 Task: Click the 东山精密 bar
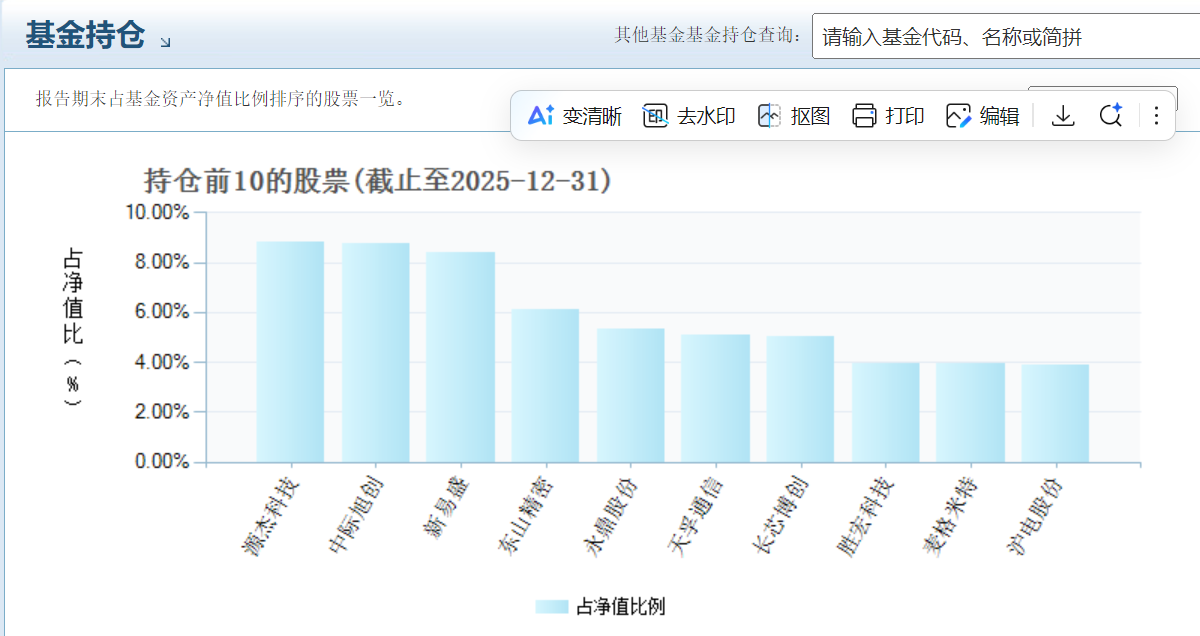[545, 386]
